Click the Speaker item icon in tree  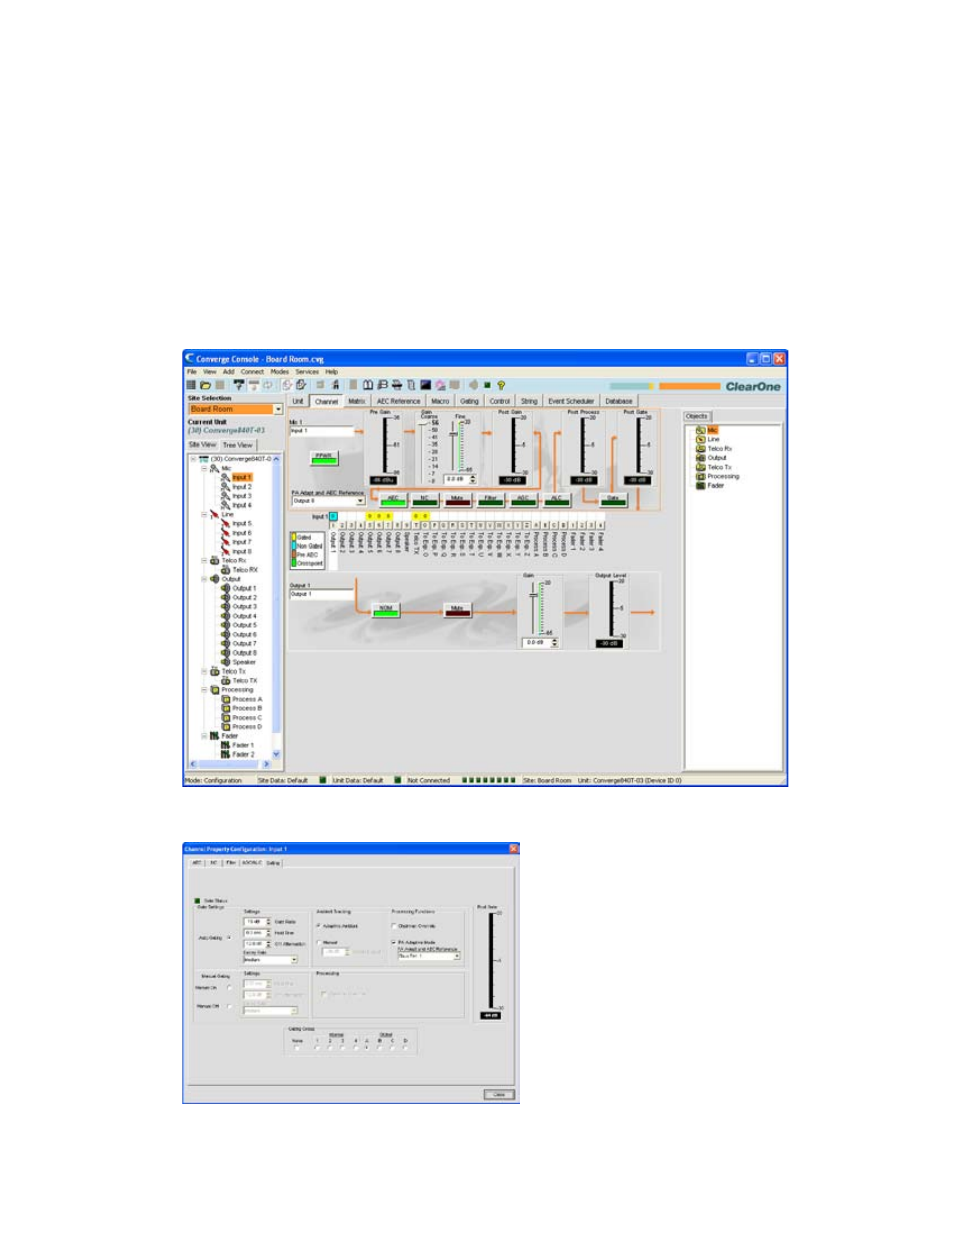pos(226,662)
